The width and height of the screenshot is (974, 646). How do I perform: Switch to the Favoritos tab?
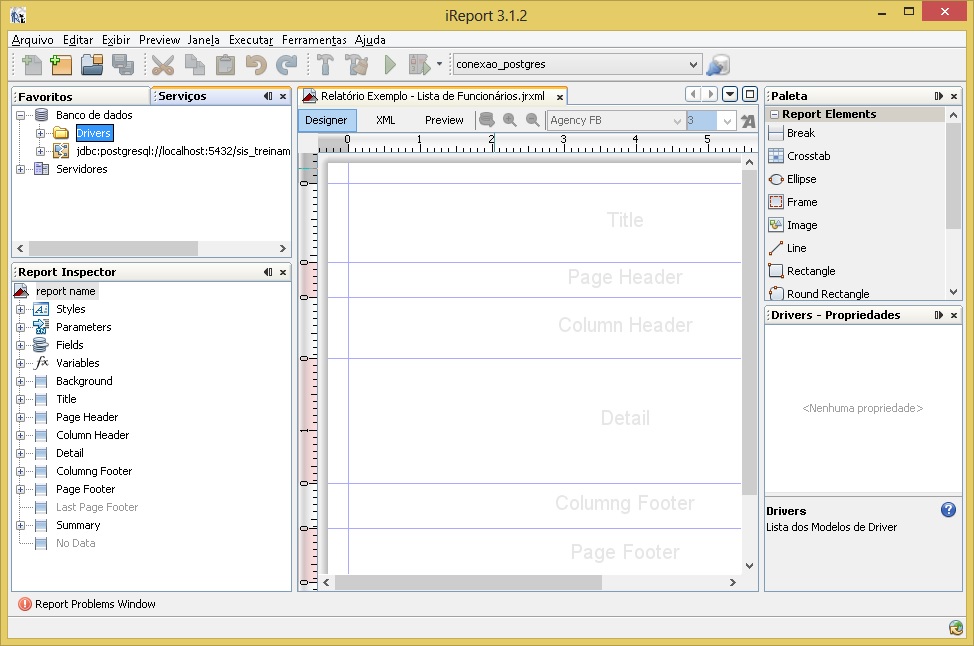pos(46,96)
